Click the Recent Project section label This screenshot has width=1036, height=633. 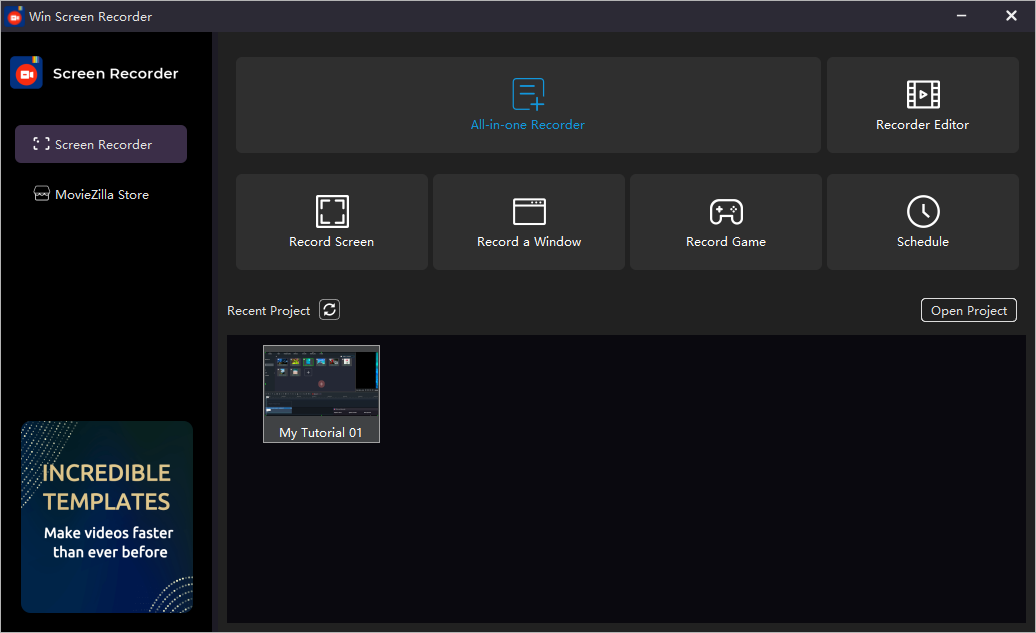(x=268, y=310)
